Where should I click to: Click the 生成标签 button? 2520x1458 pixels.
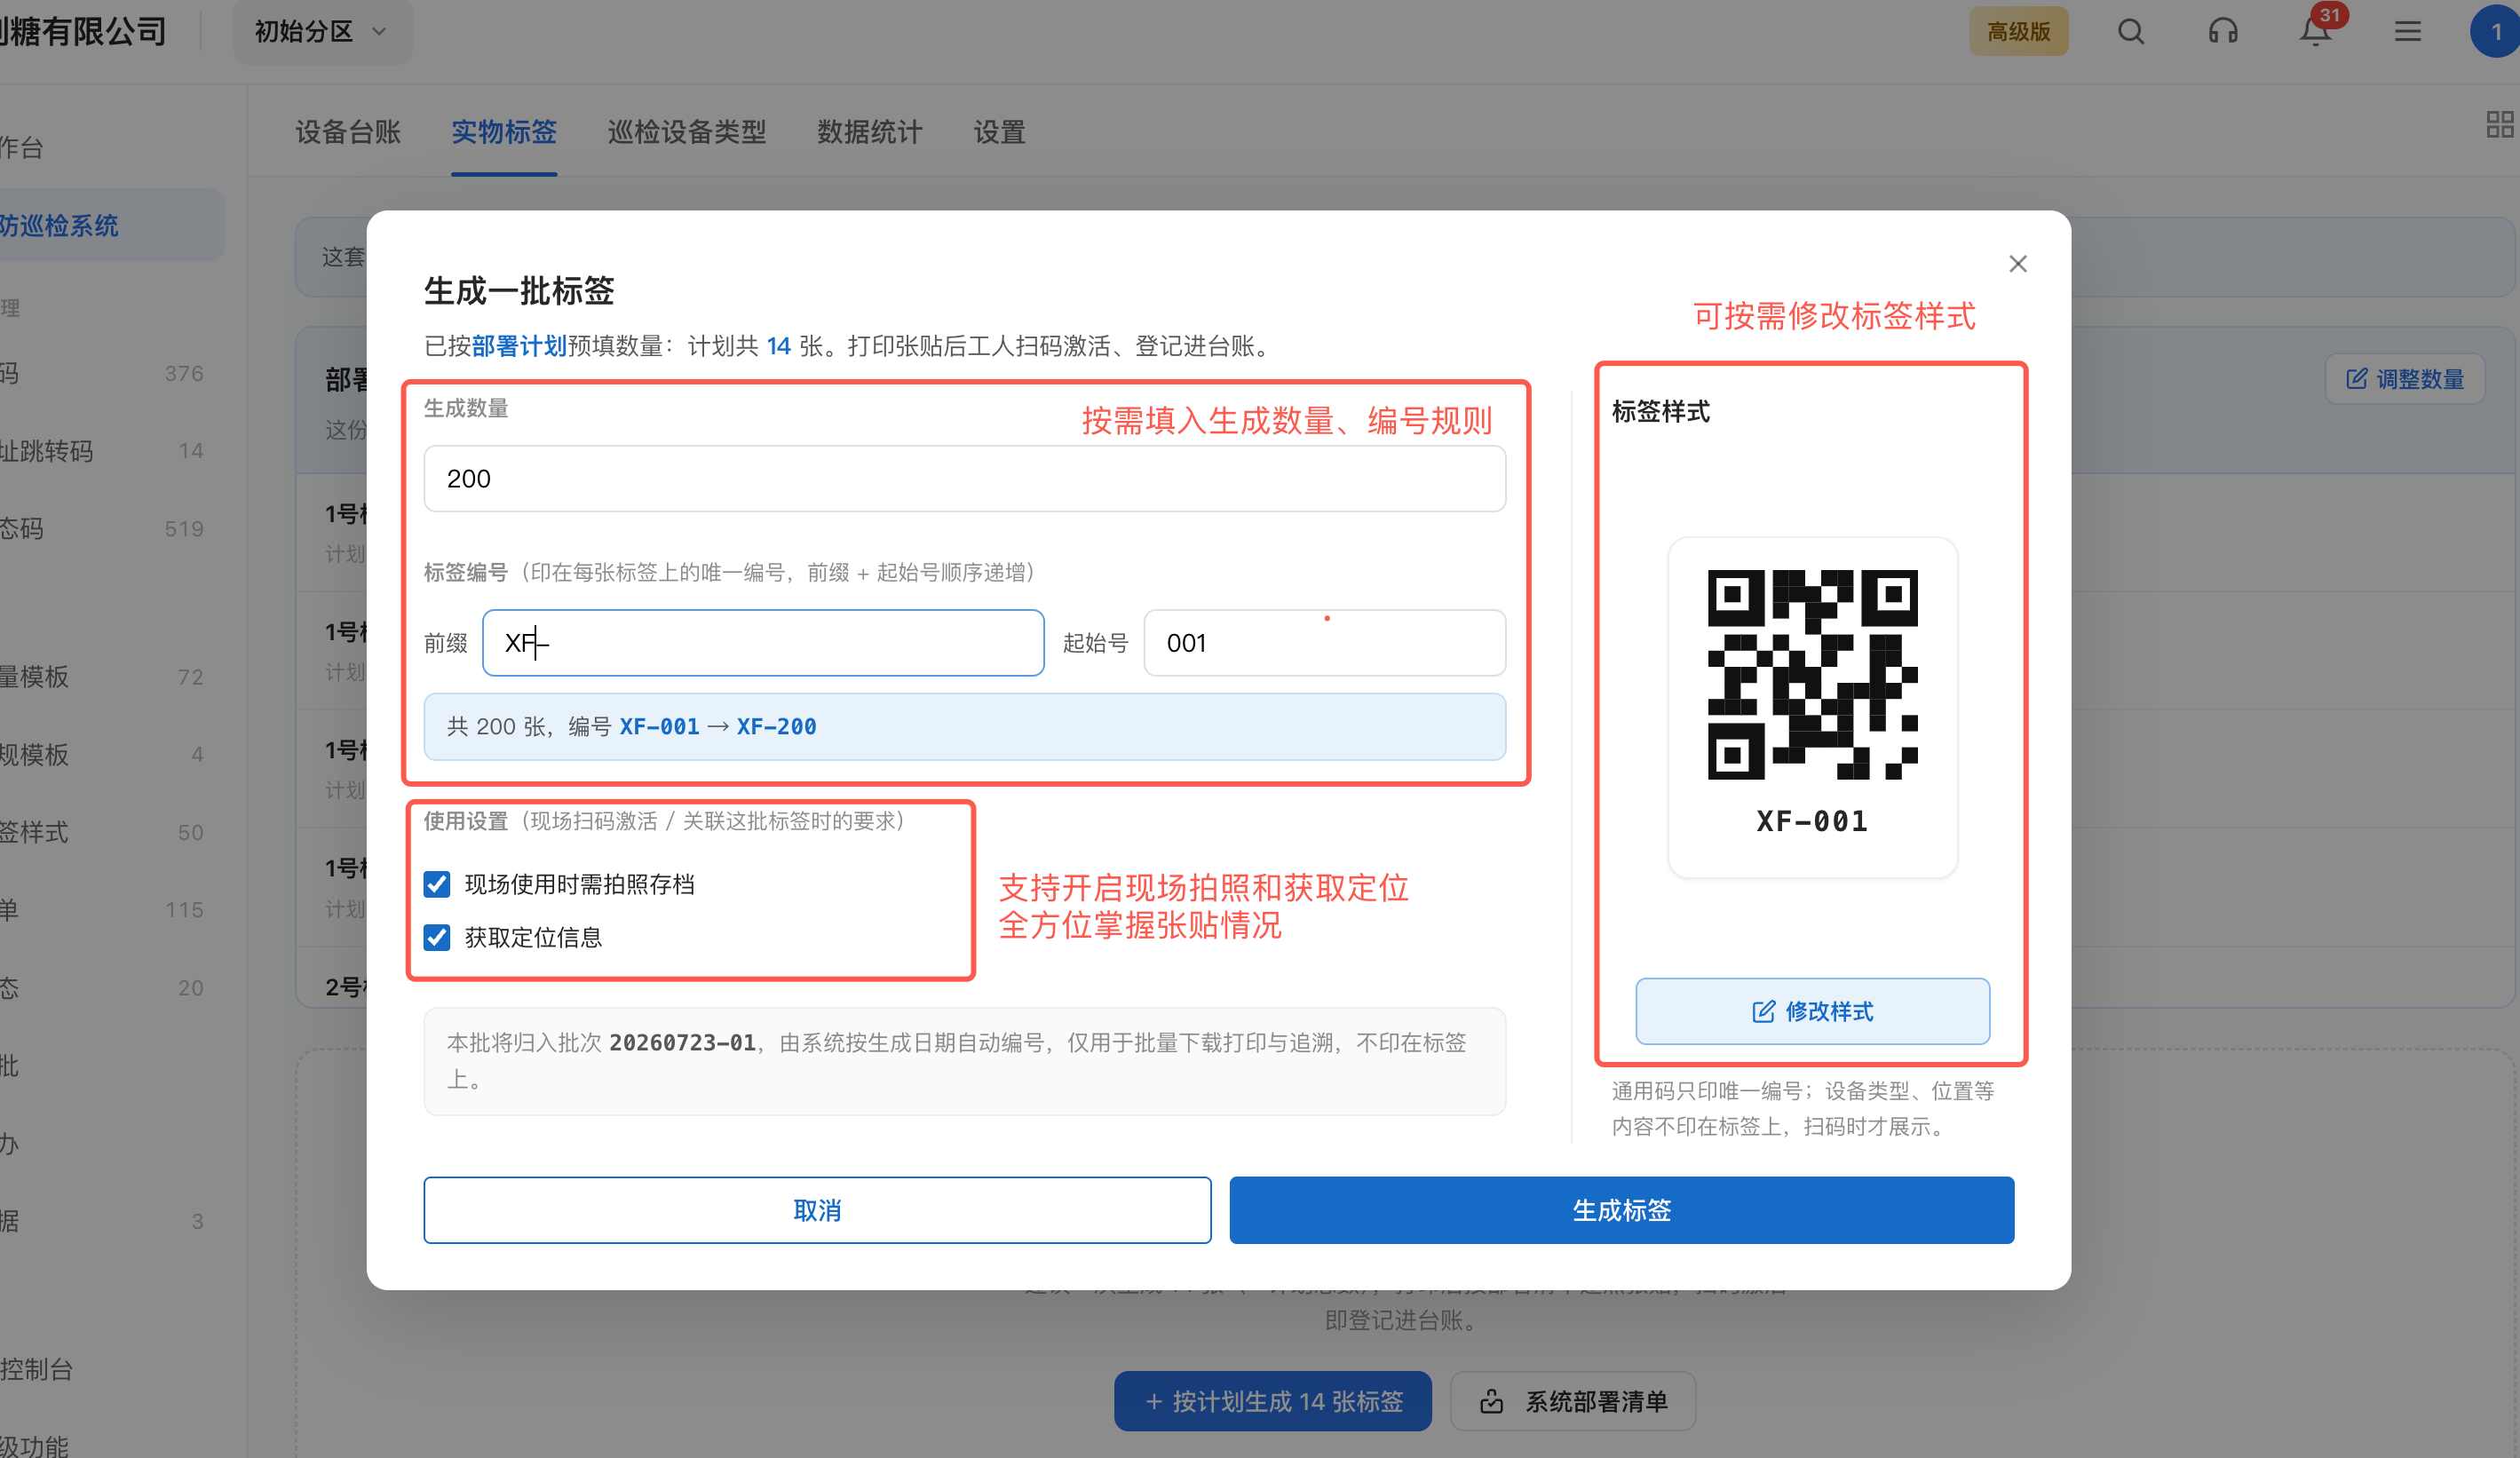pos(1622,1210)
